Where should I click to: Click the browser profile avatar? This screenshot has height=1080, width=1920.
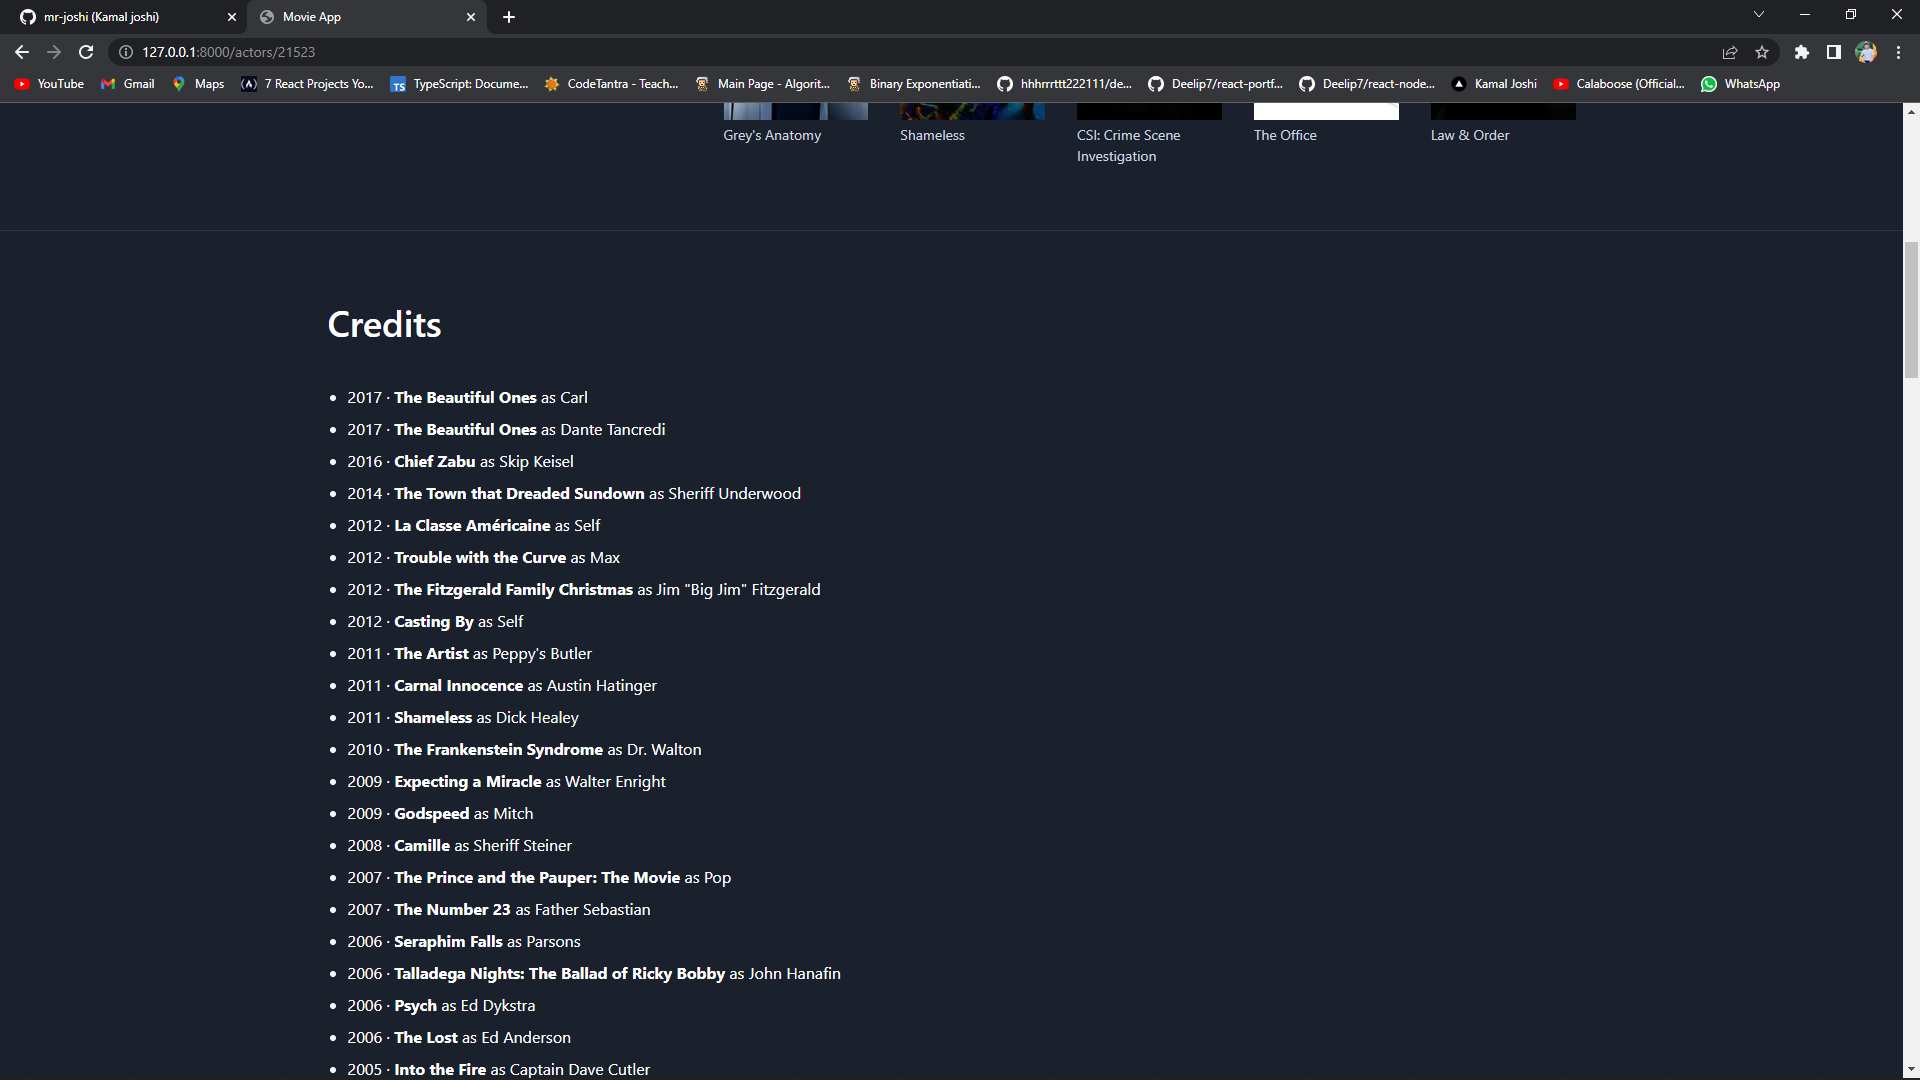(1866, 52)
